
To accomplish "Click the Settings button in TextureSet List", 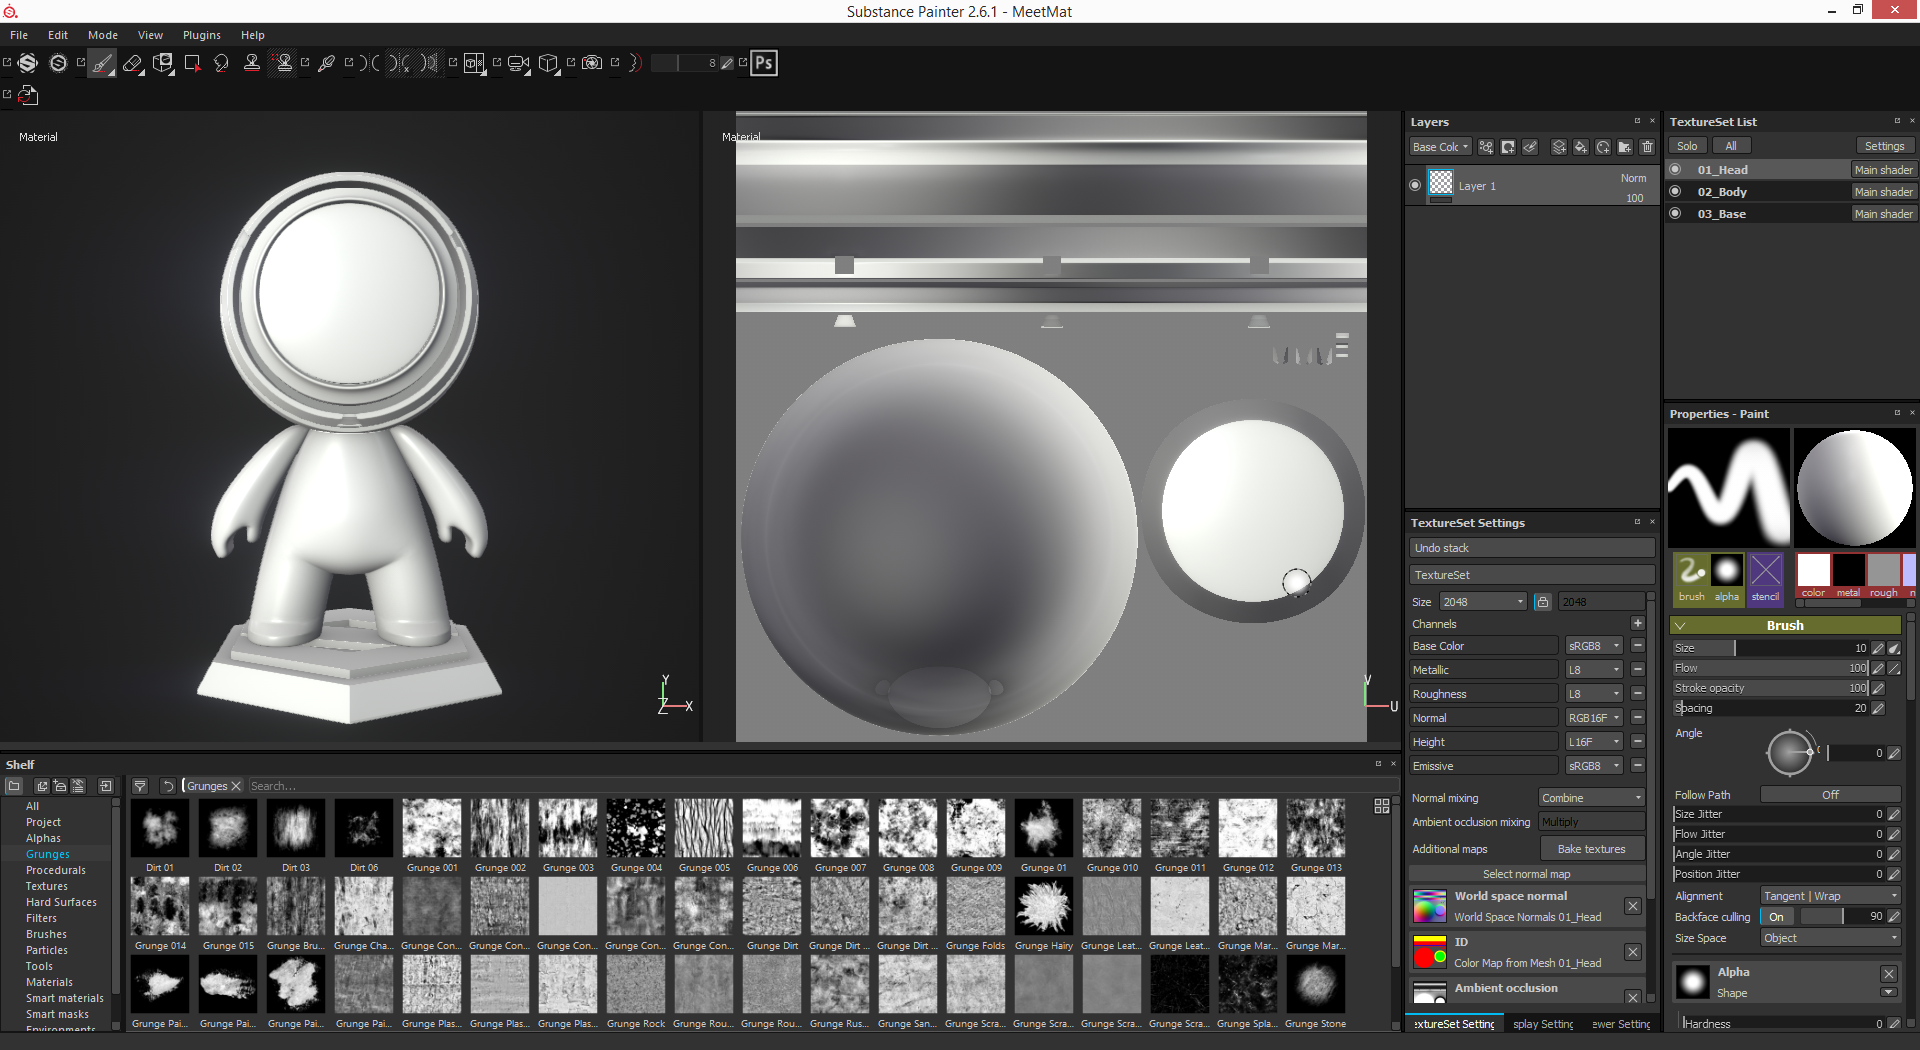I will pyautogui.click(x=1884, y=146).
